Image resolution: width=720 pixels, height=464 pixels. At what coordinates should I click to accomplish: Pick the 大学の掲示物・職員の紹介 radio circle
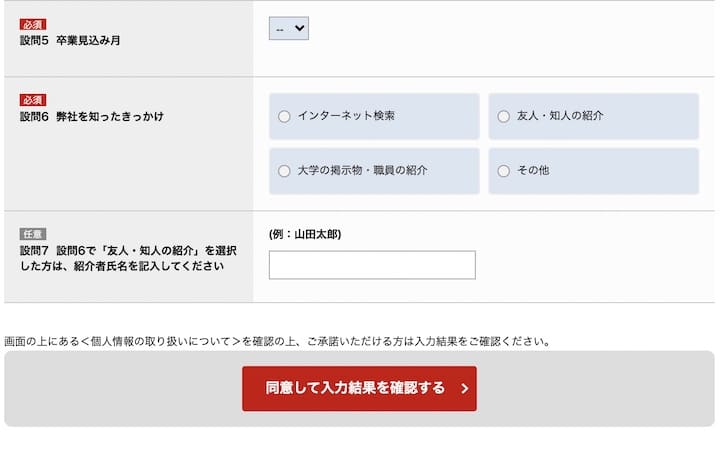284,171
